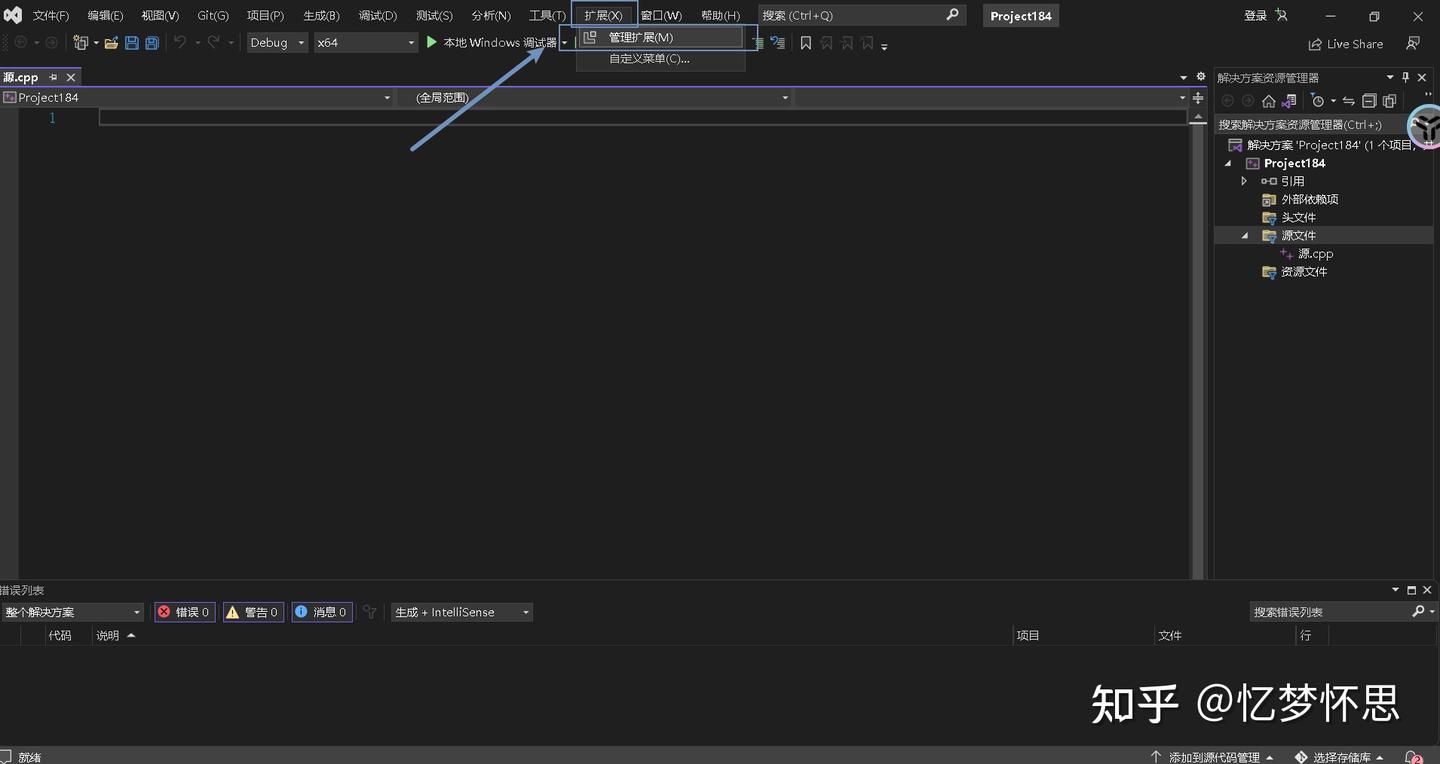Screen dimensions: 1440x764
Task: Click the Save icon for the current file
Action: (x=133, y=42)
